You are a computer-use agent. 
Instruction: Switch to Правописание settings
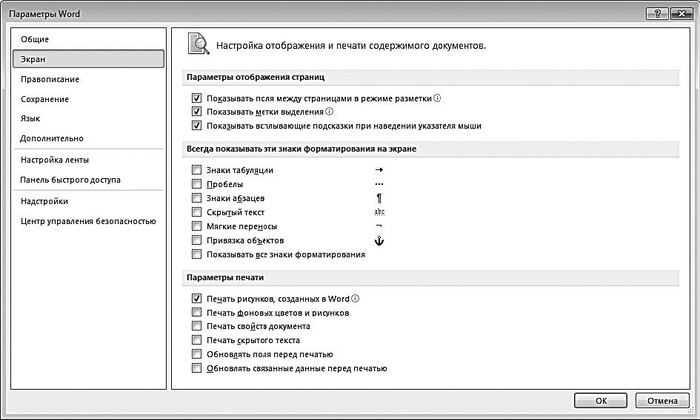click(88, 79)
